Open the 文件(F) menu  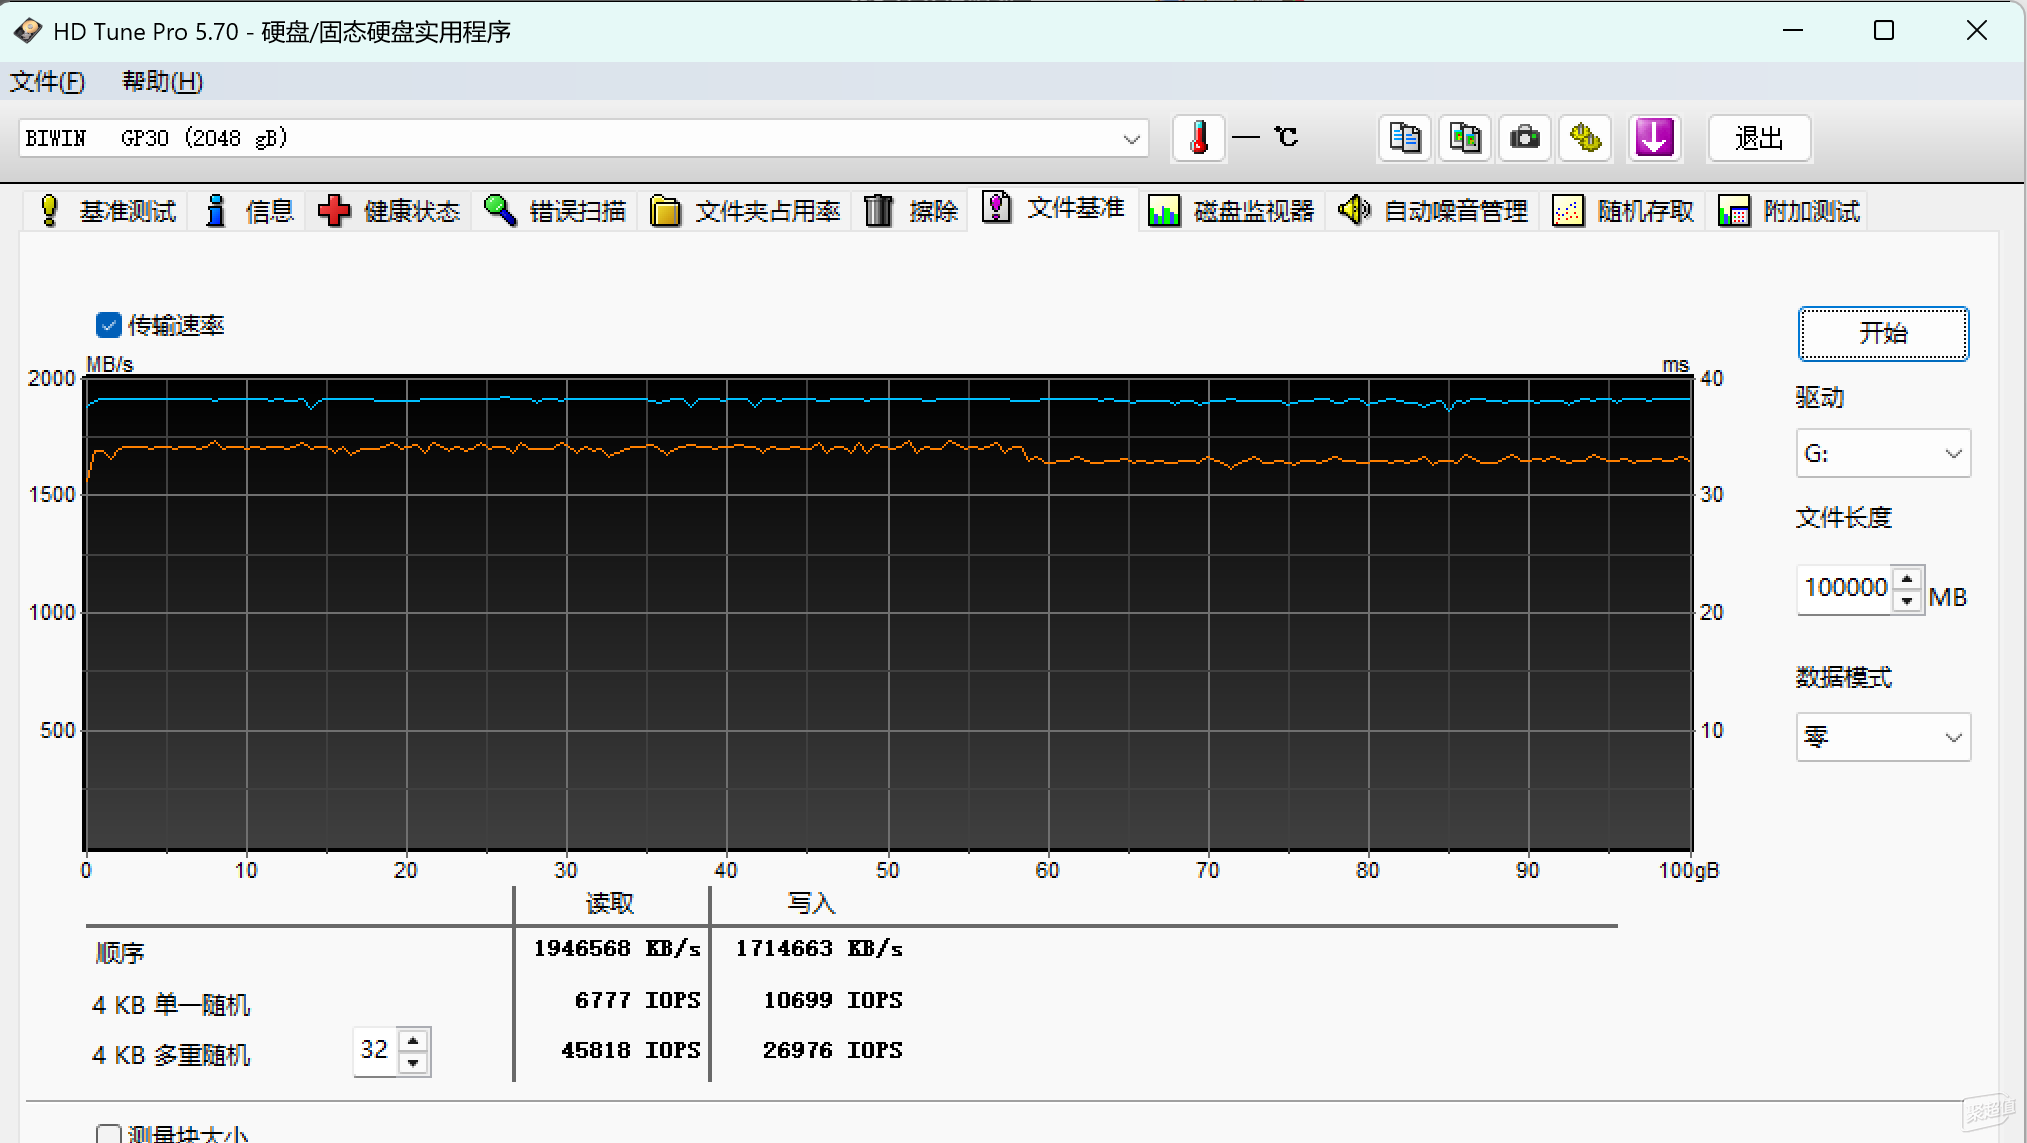click(x=47, y=82)
